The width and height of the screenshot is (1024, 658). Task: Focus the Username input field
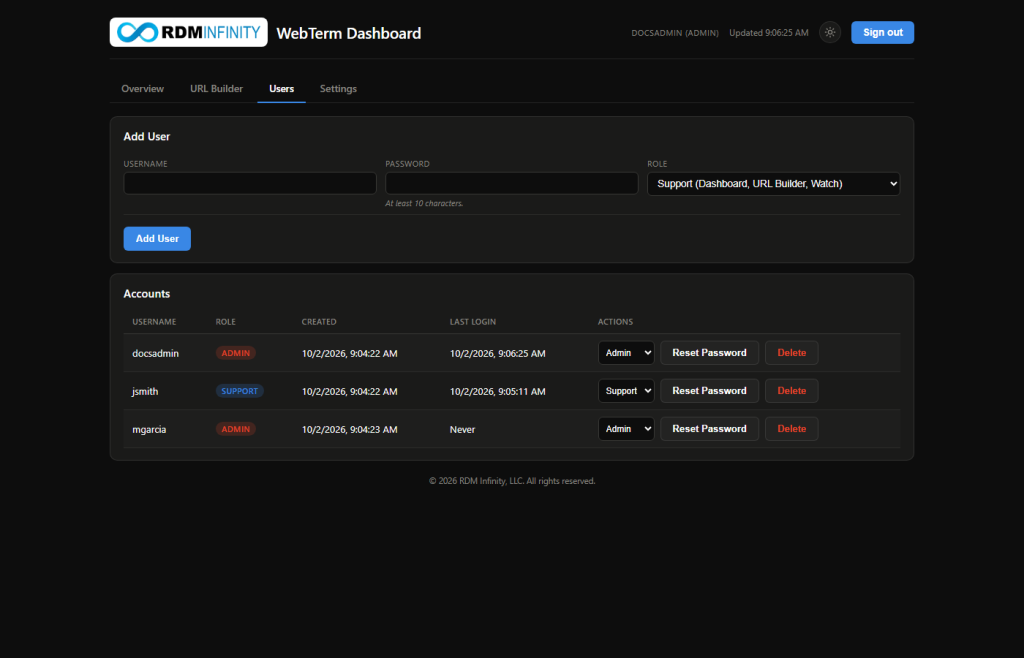[x=250, y=183]
